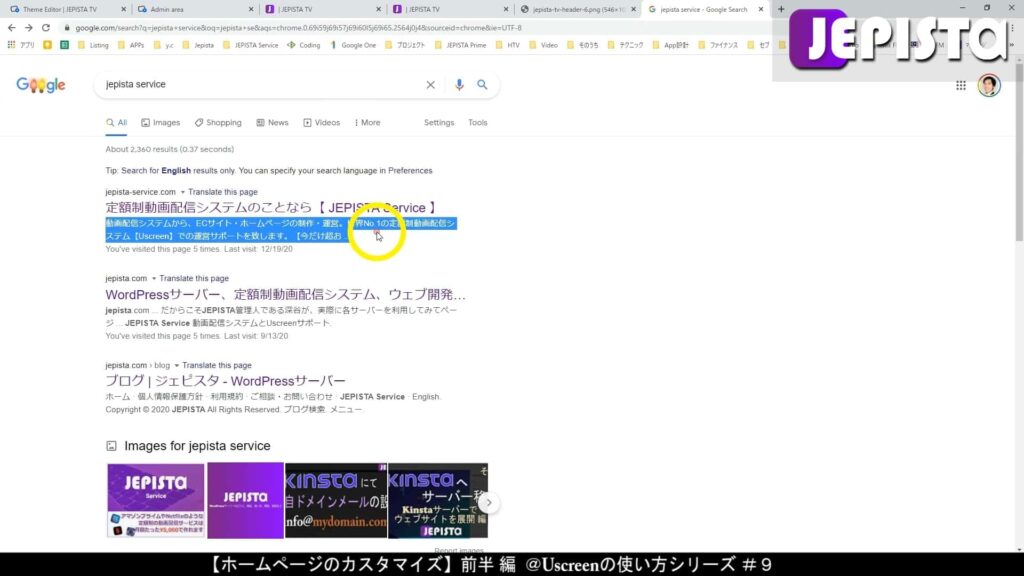
Task: Open the Google apps grid
Action: [961, 86]
